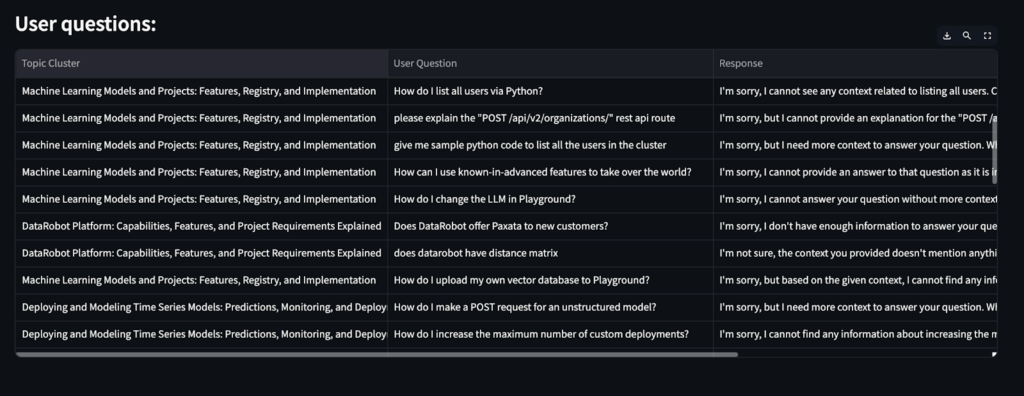Select 'How do I list all users via Python?' cell
This screenshot has height=396, width=1024.
(551, 91)
